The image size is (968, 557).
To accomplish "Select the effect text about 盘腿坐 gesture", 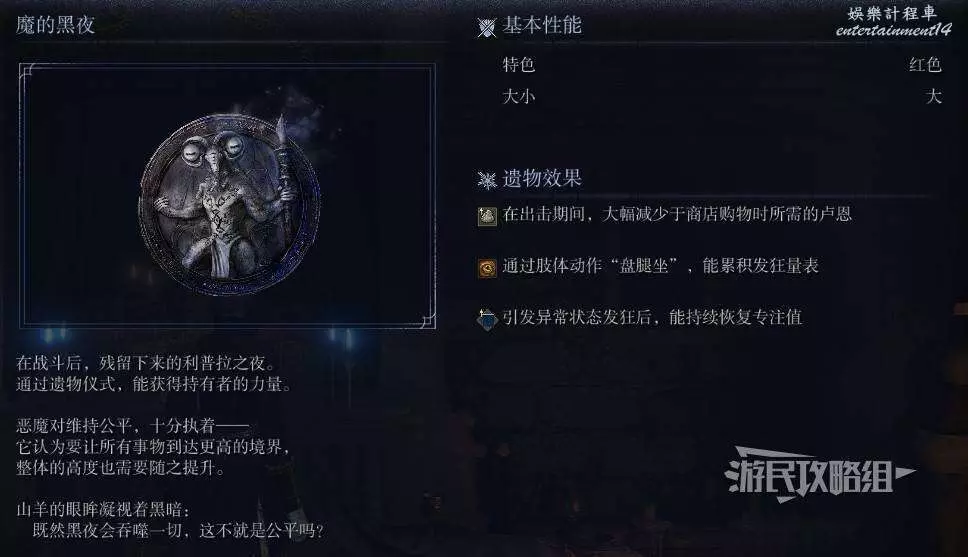I will click(x=661, y=266).
